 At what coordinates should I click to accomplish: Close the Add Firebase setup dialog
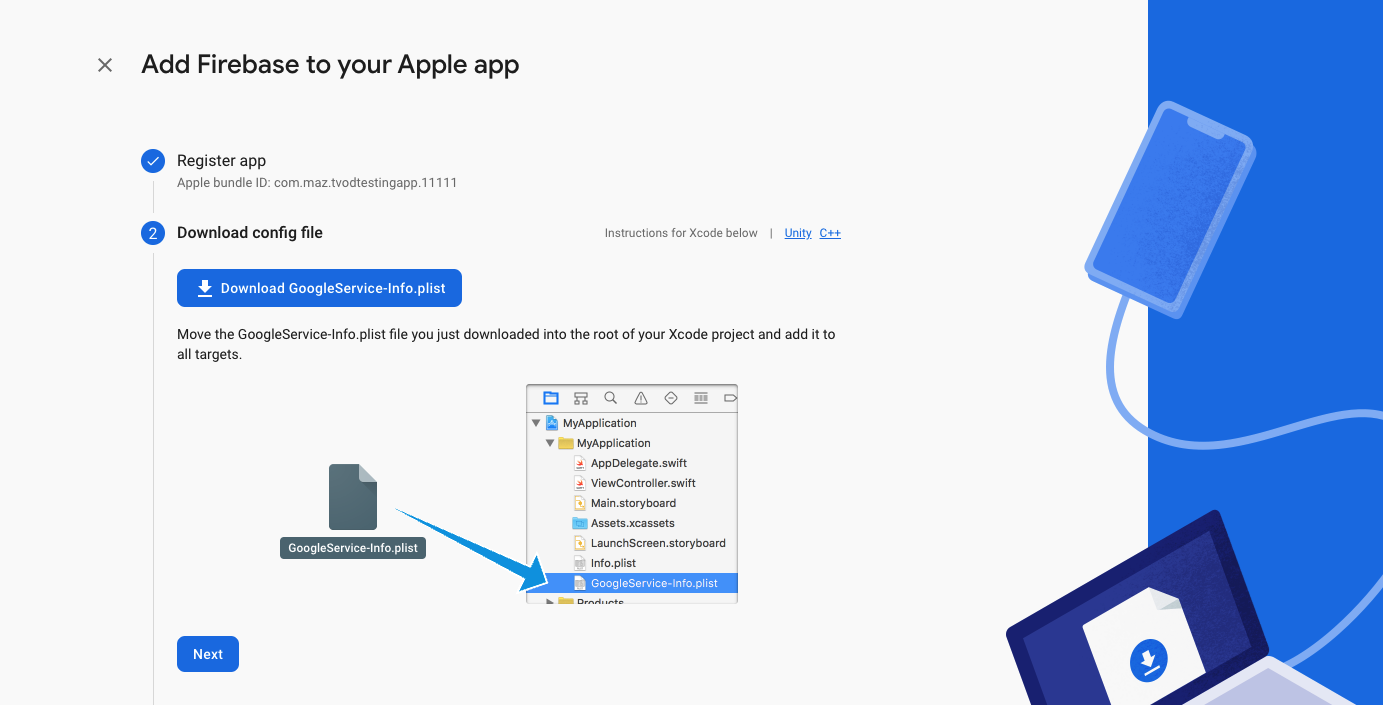(105, 65)
